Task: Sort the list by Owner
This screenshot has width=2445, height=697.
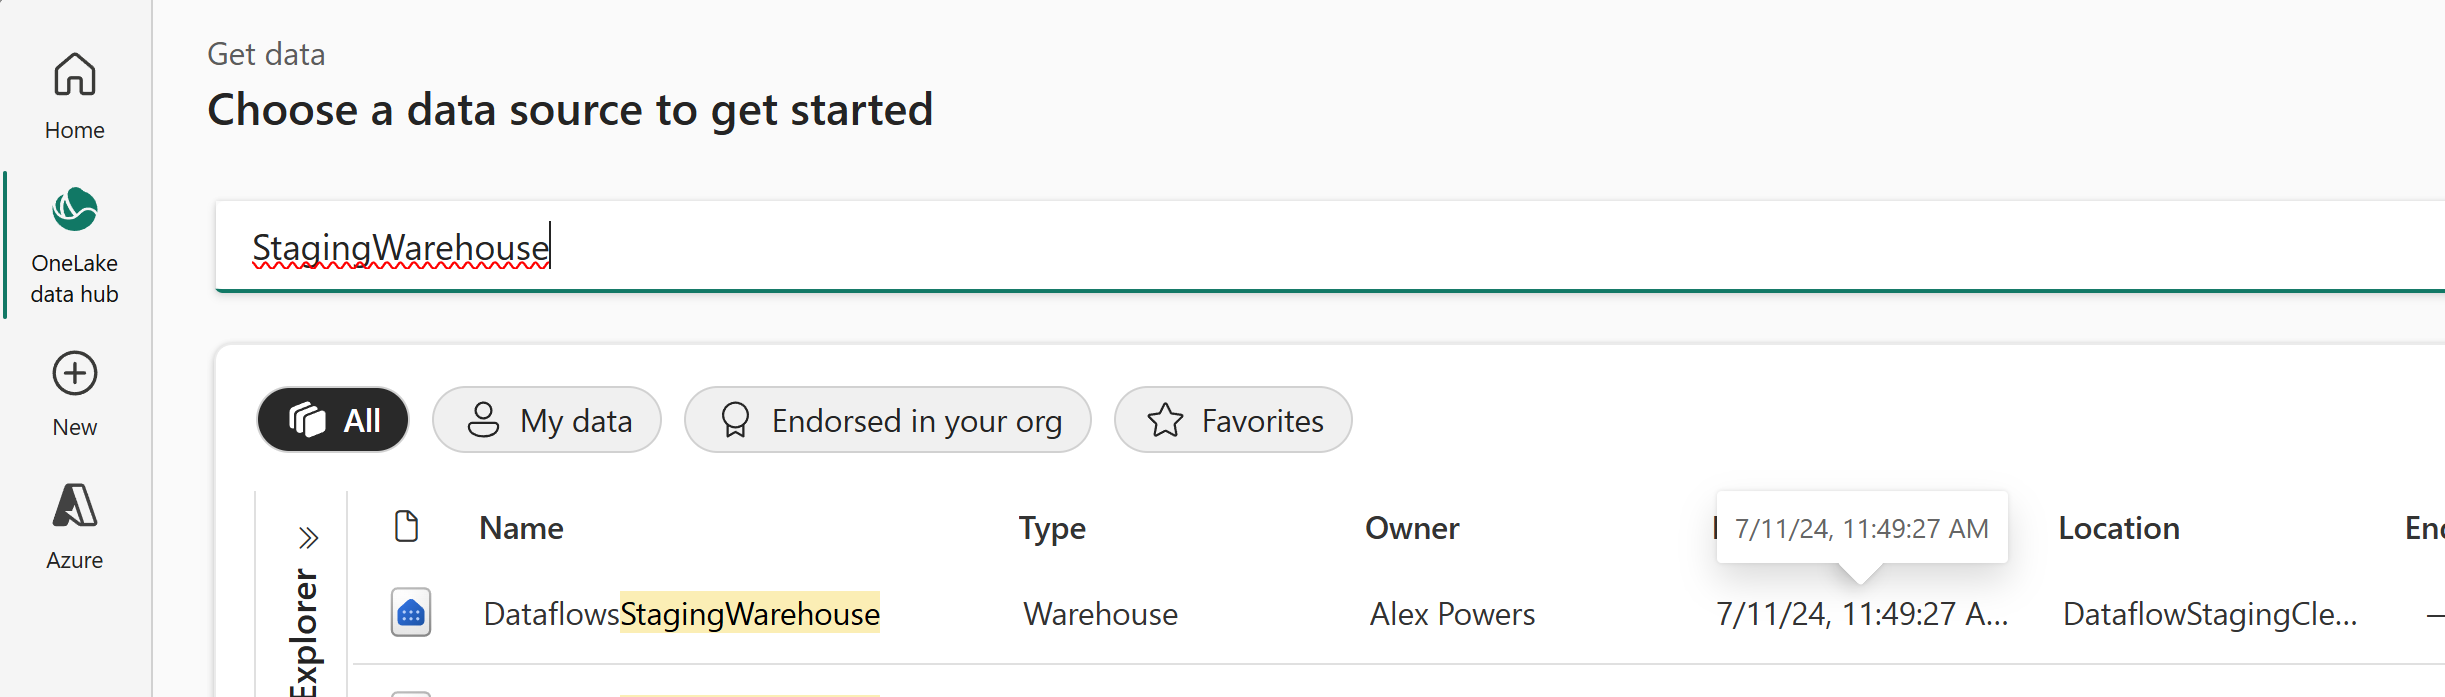Action: 1412,527
